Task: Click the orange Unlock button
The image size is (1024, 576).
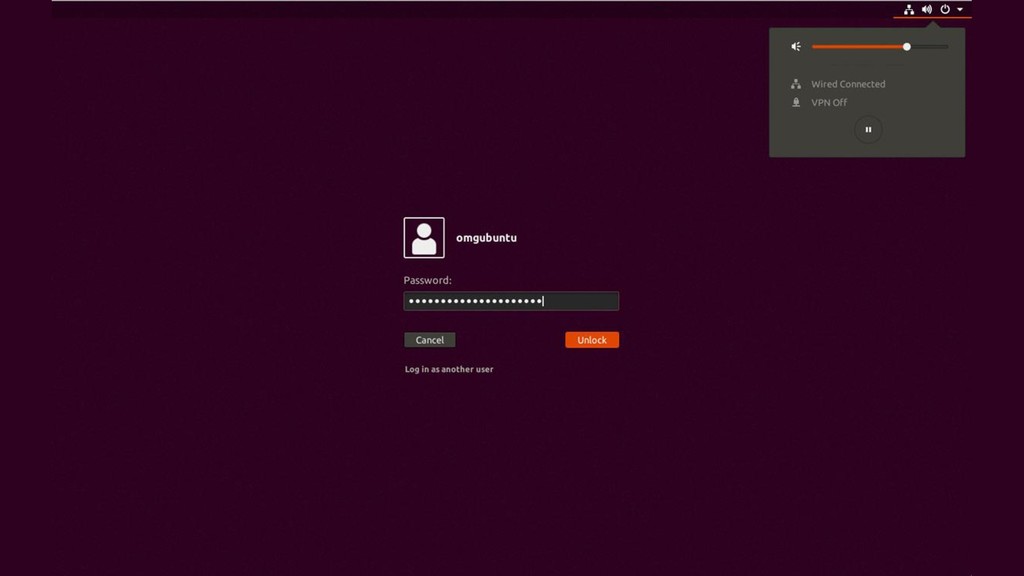Action: click(592, 340)
